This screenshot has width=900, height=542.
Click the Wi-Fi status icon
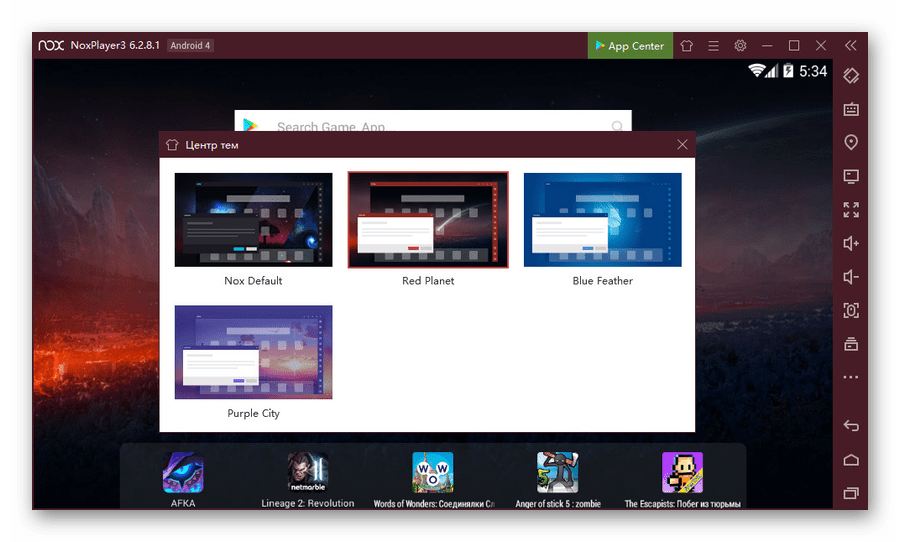[756, 71]
